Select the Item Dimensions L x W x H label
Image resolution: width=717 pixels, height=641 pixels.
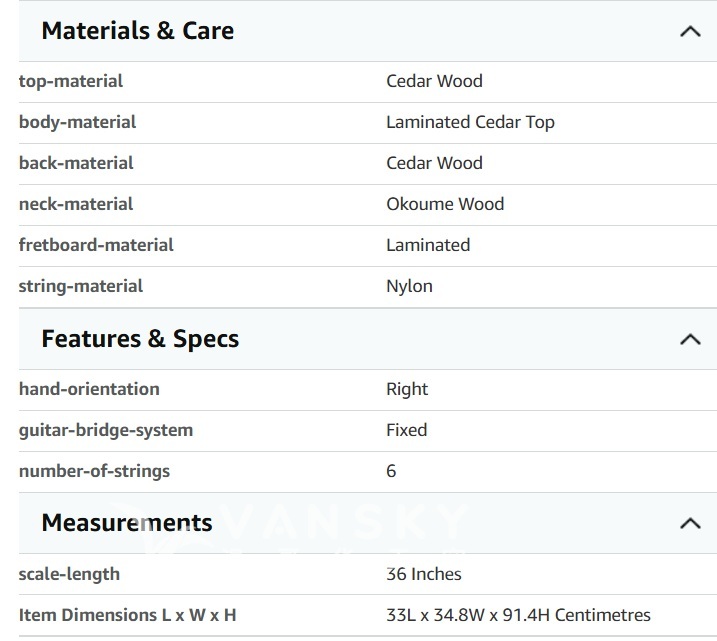tap(127, 615)
